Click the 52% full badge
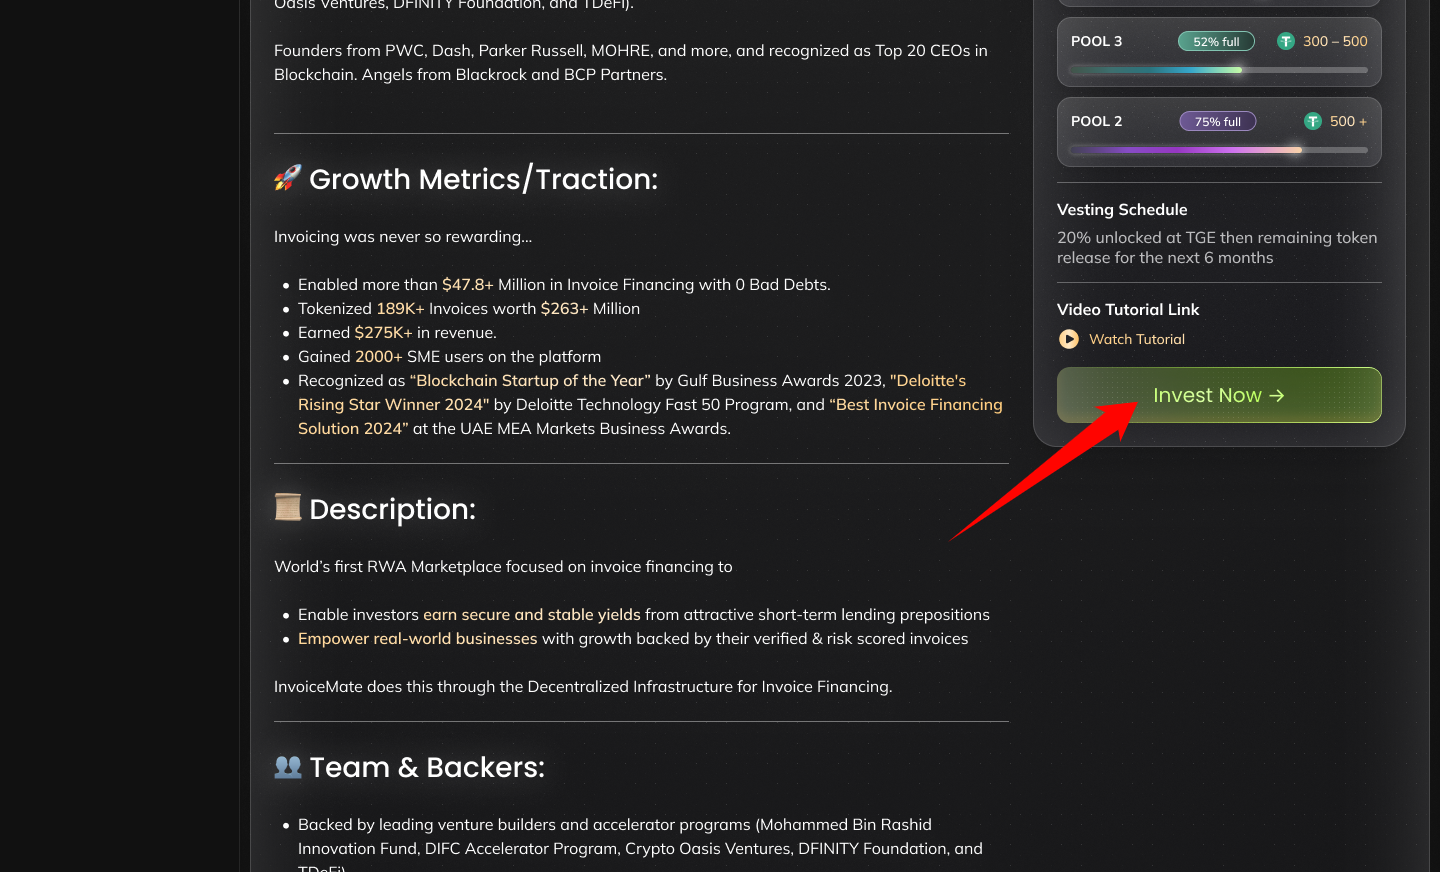1440x872 pixels. click(x=1216, y=41)
